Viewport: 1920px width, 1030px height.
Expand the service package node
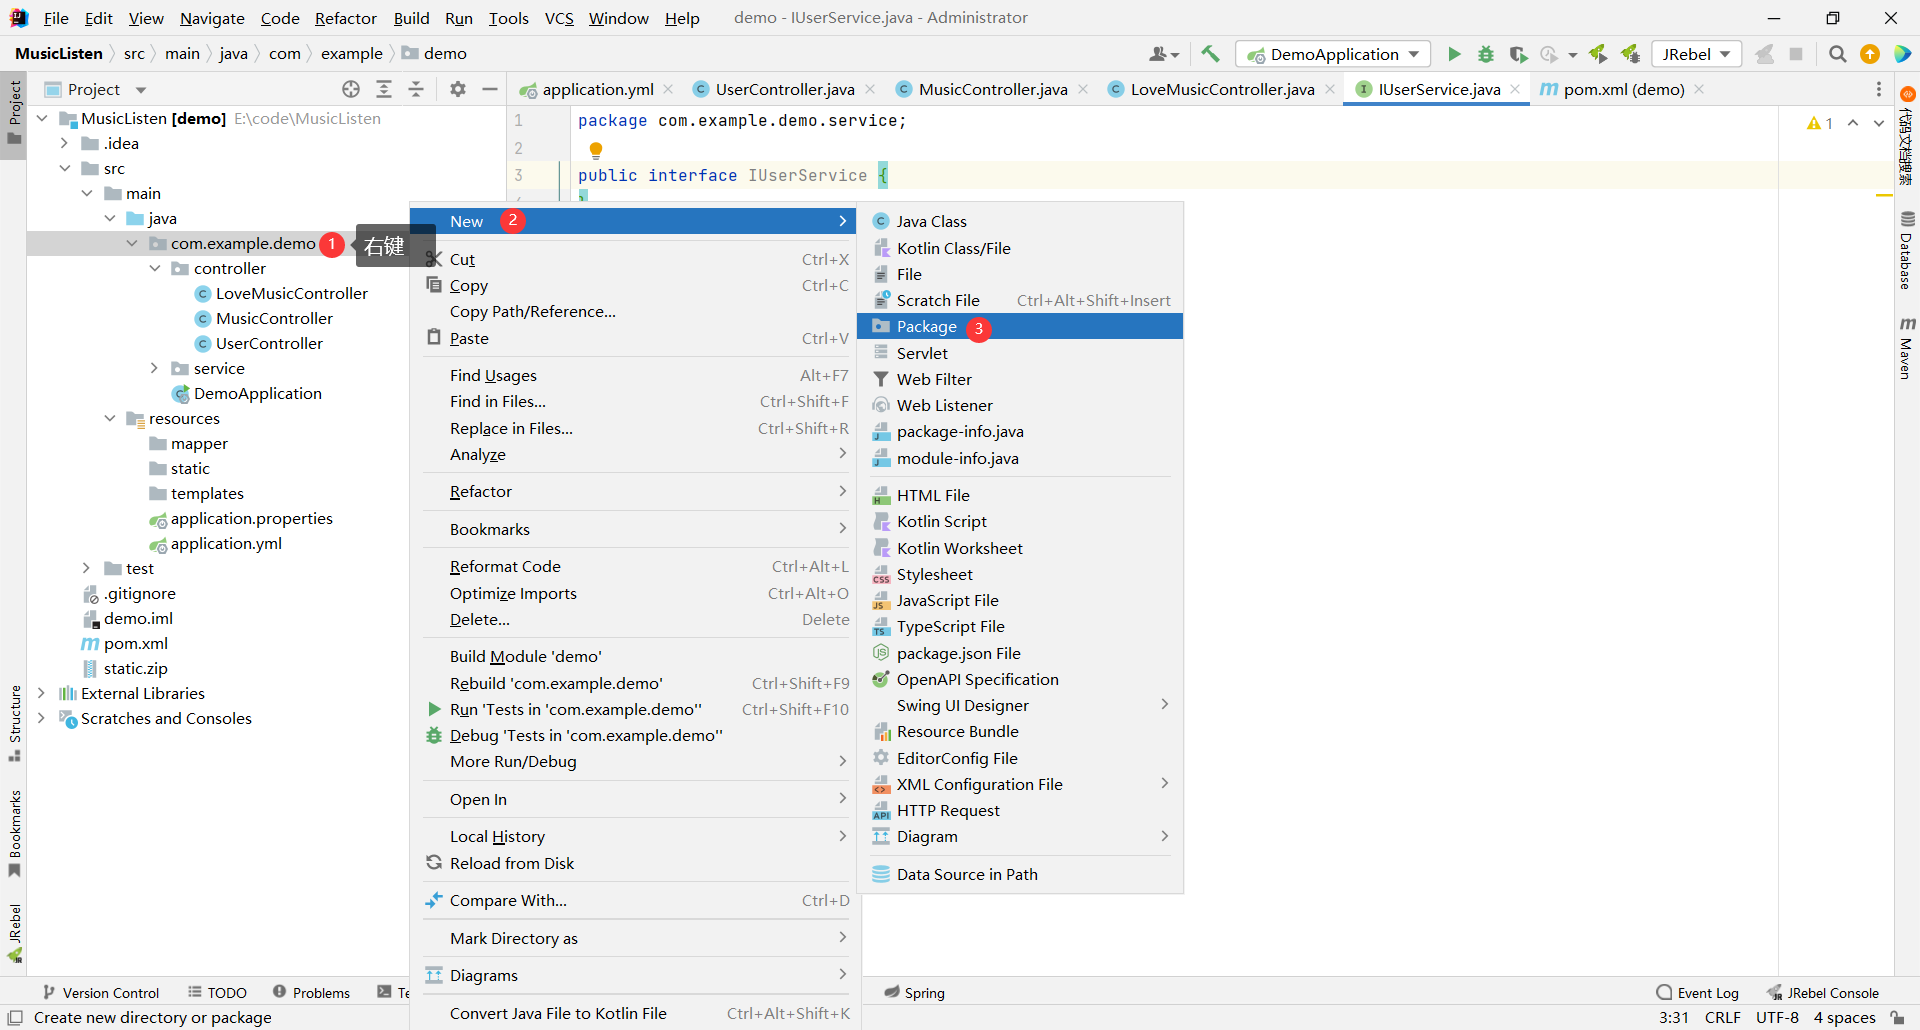coord(154,368)
